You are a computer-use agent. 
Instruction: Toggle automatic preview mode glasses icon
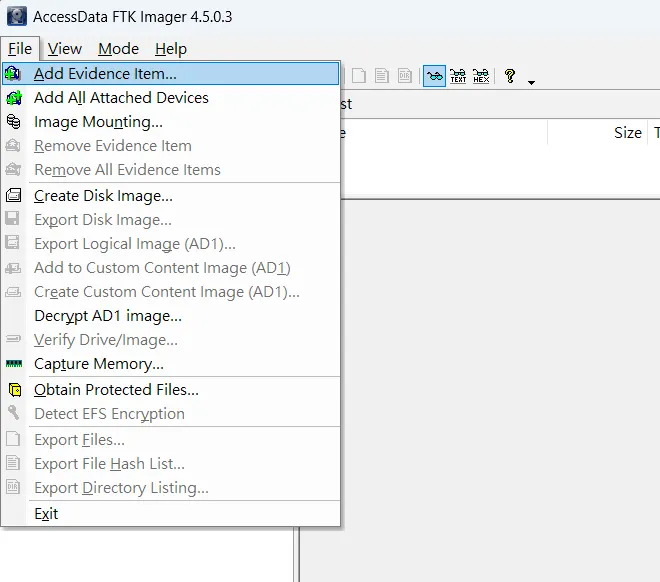pos(434,76)
